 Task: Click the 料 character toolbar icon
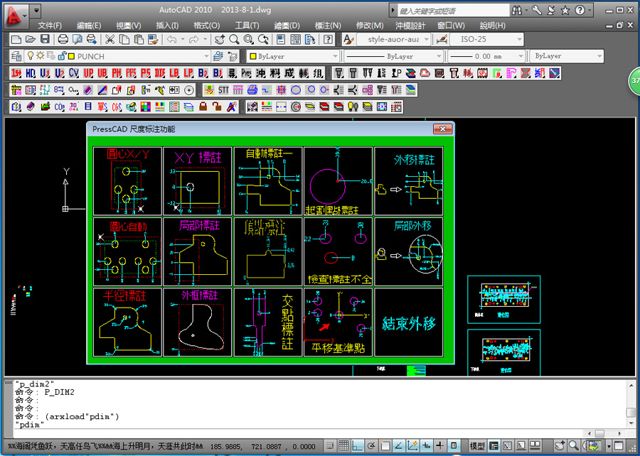click(275, 73)
